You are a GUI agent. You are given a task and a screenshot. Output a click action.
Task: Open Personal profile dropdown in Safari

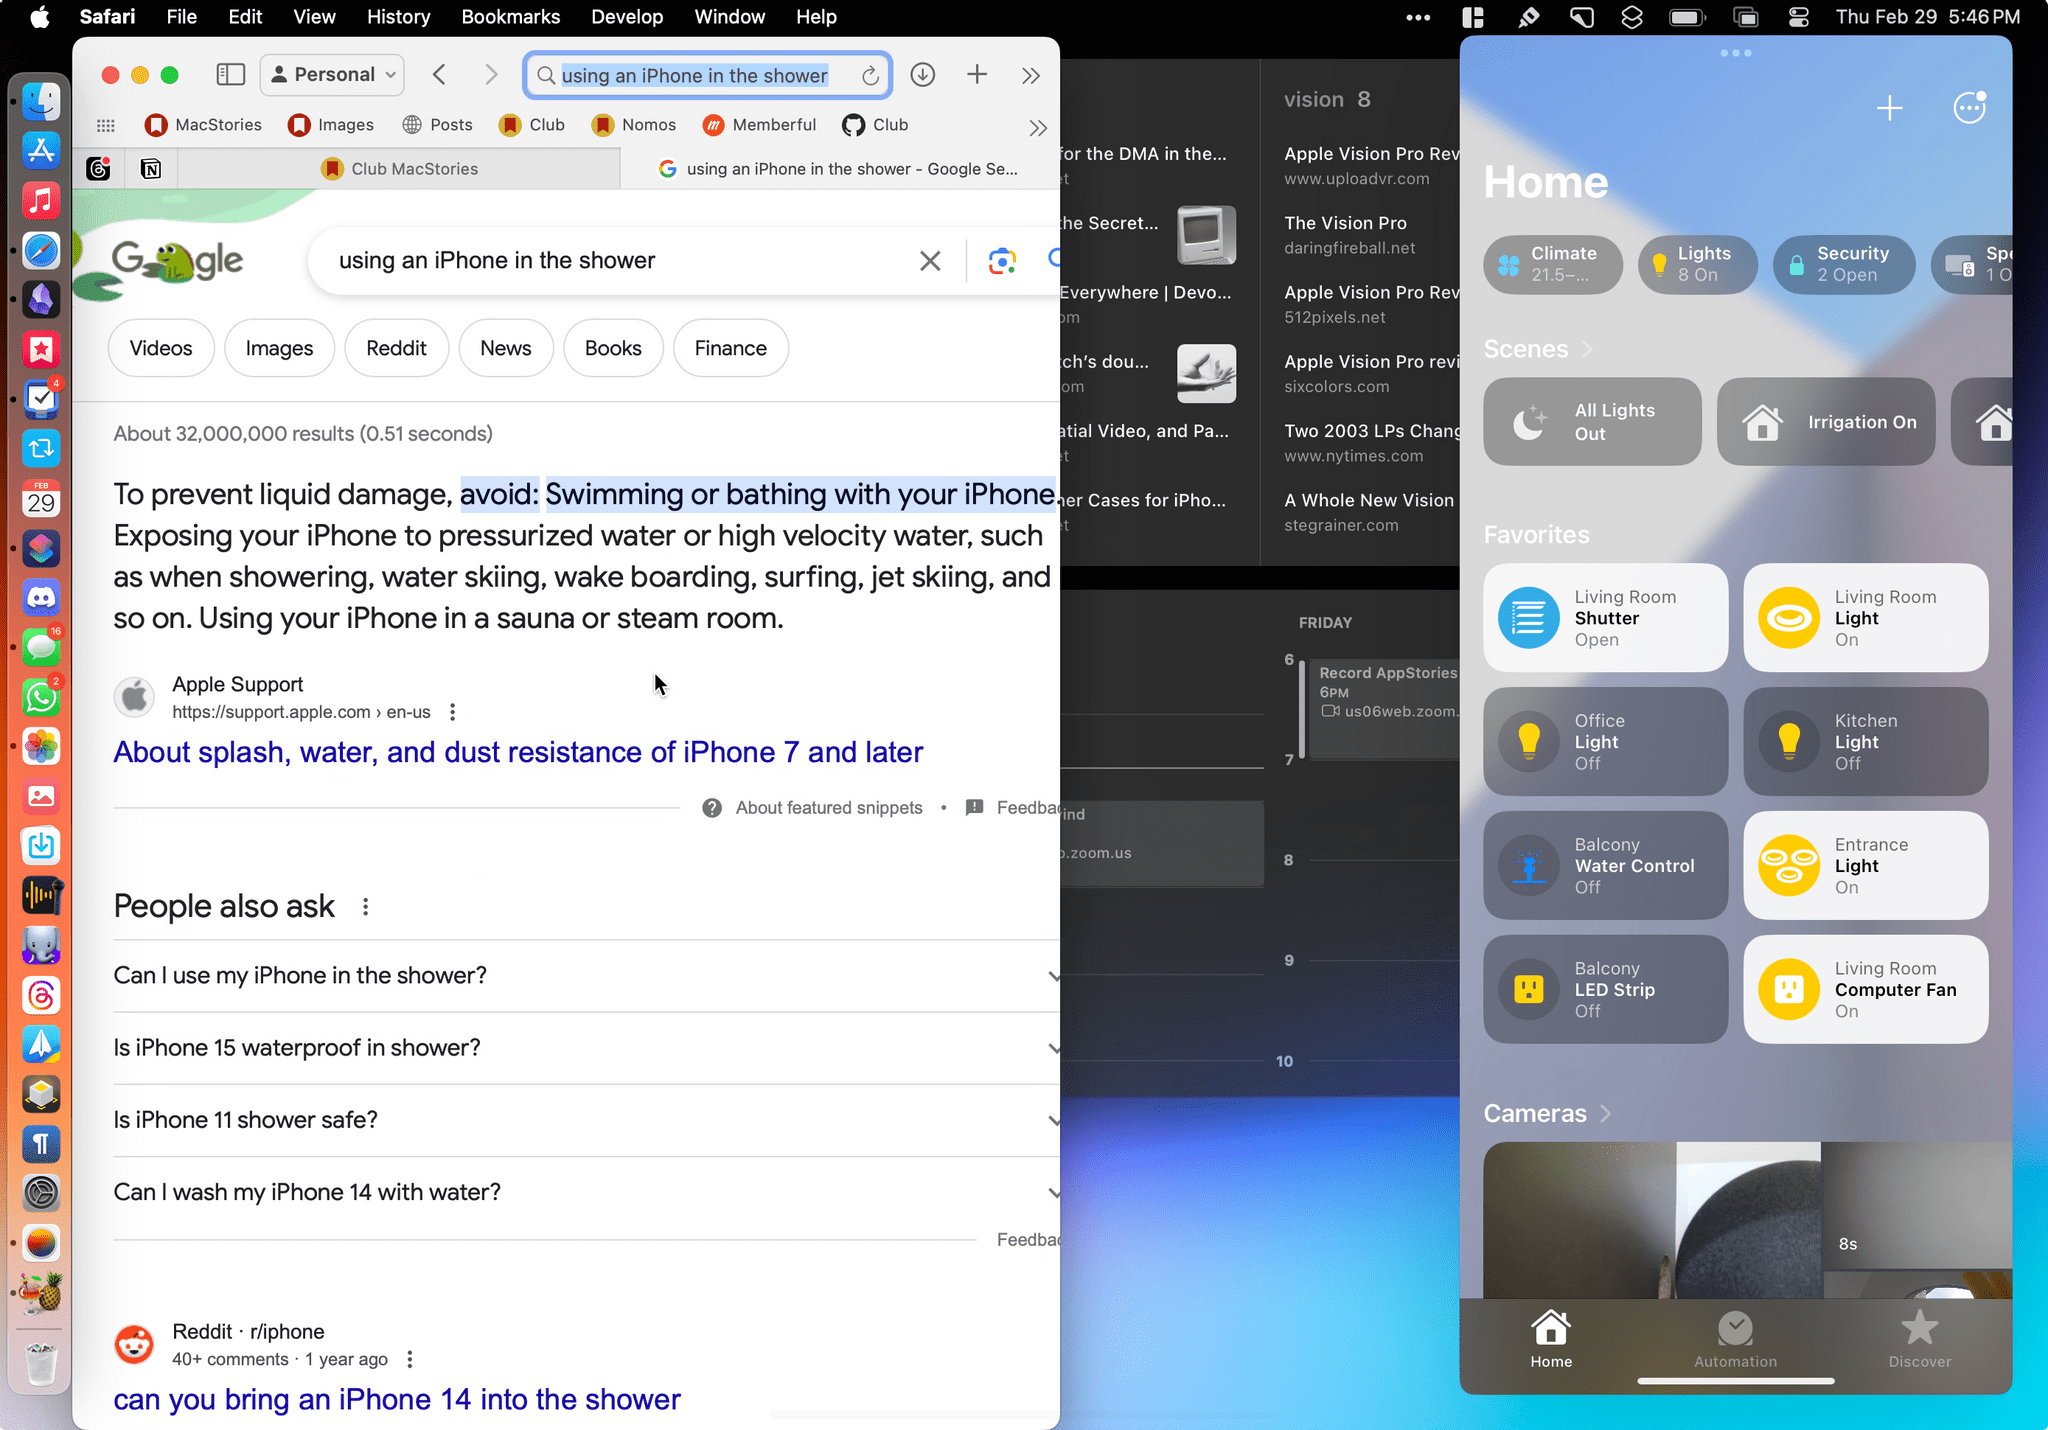pyautogui.click(x=332, y=75)
